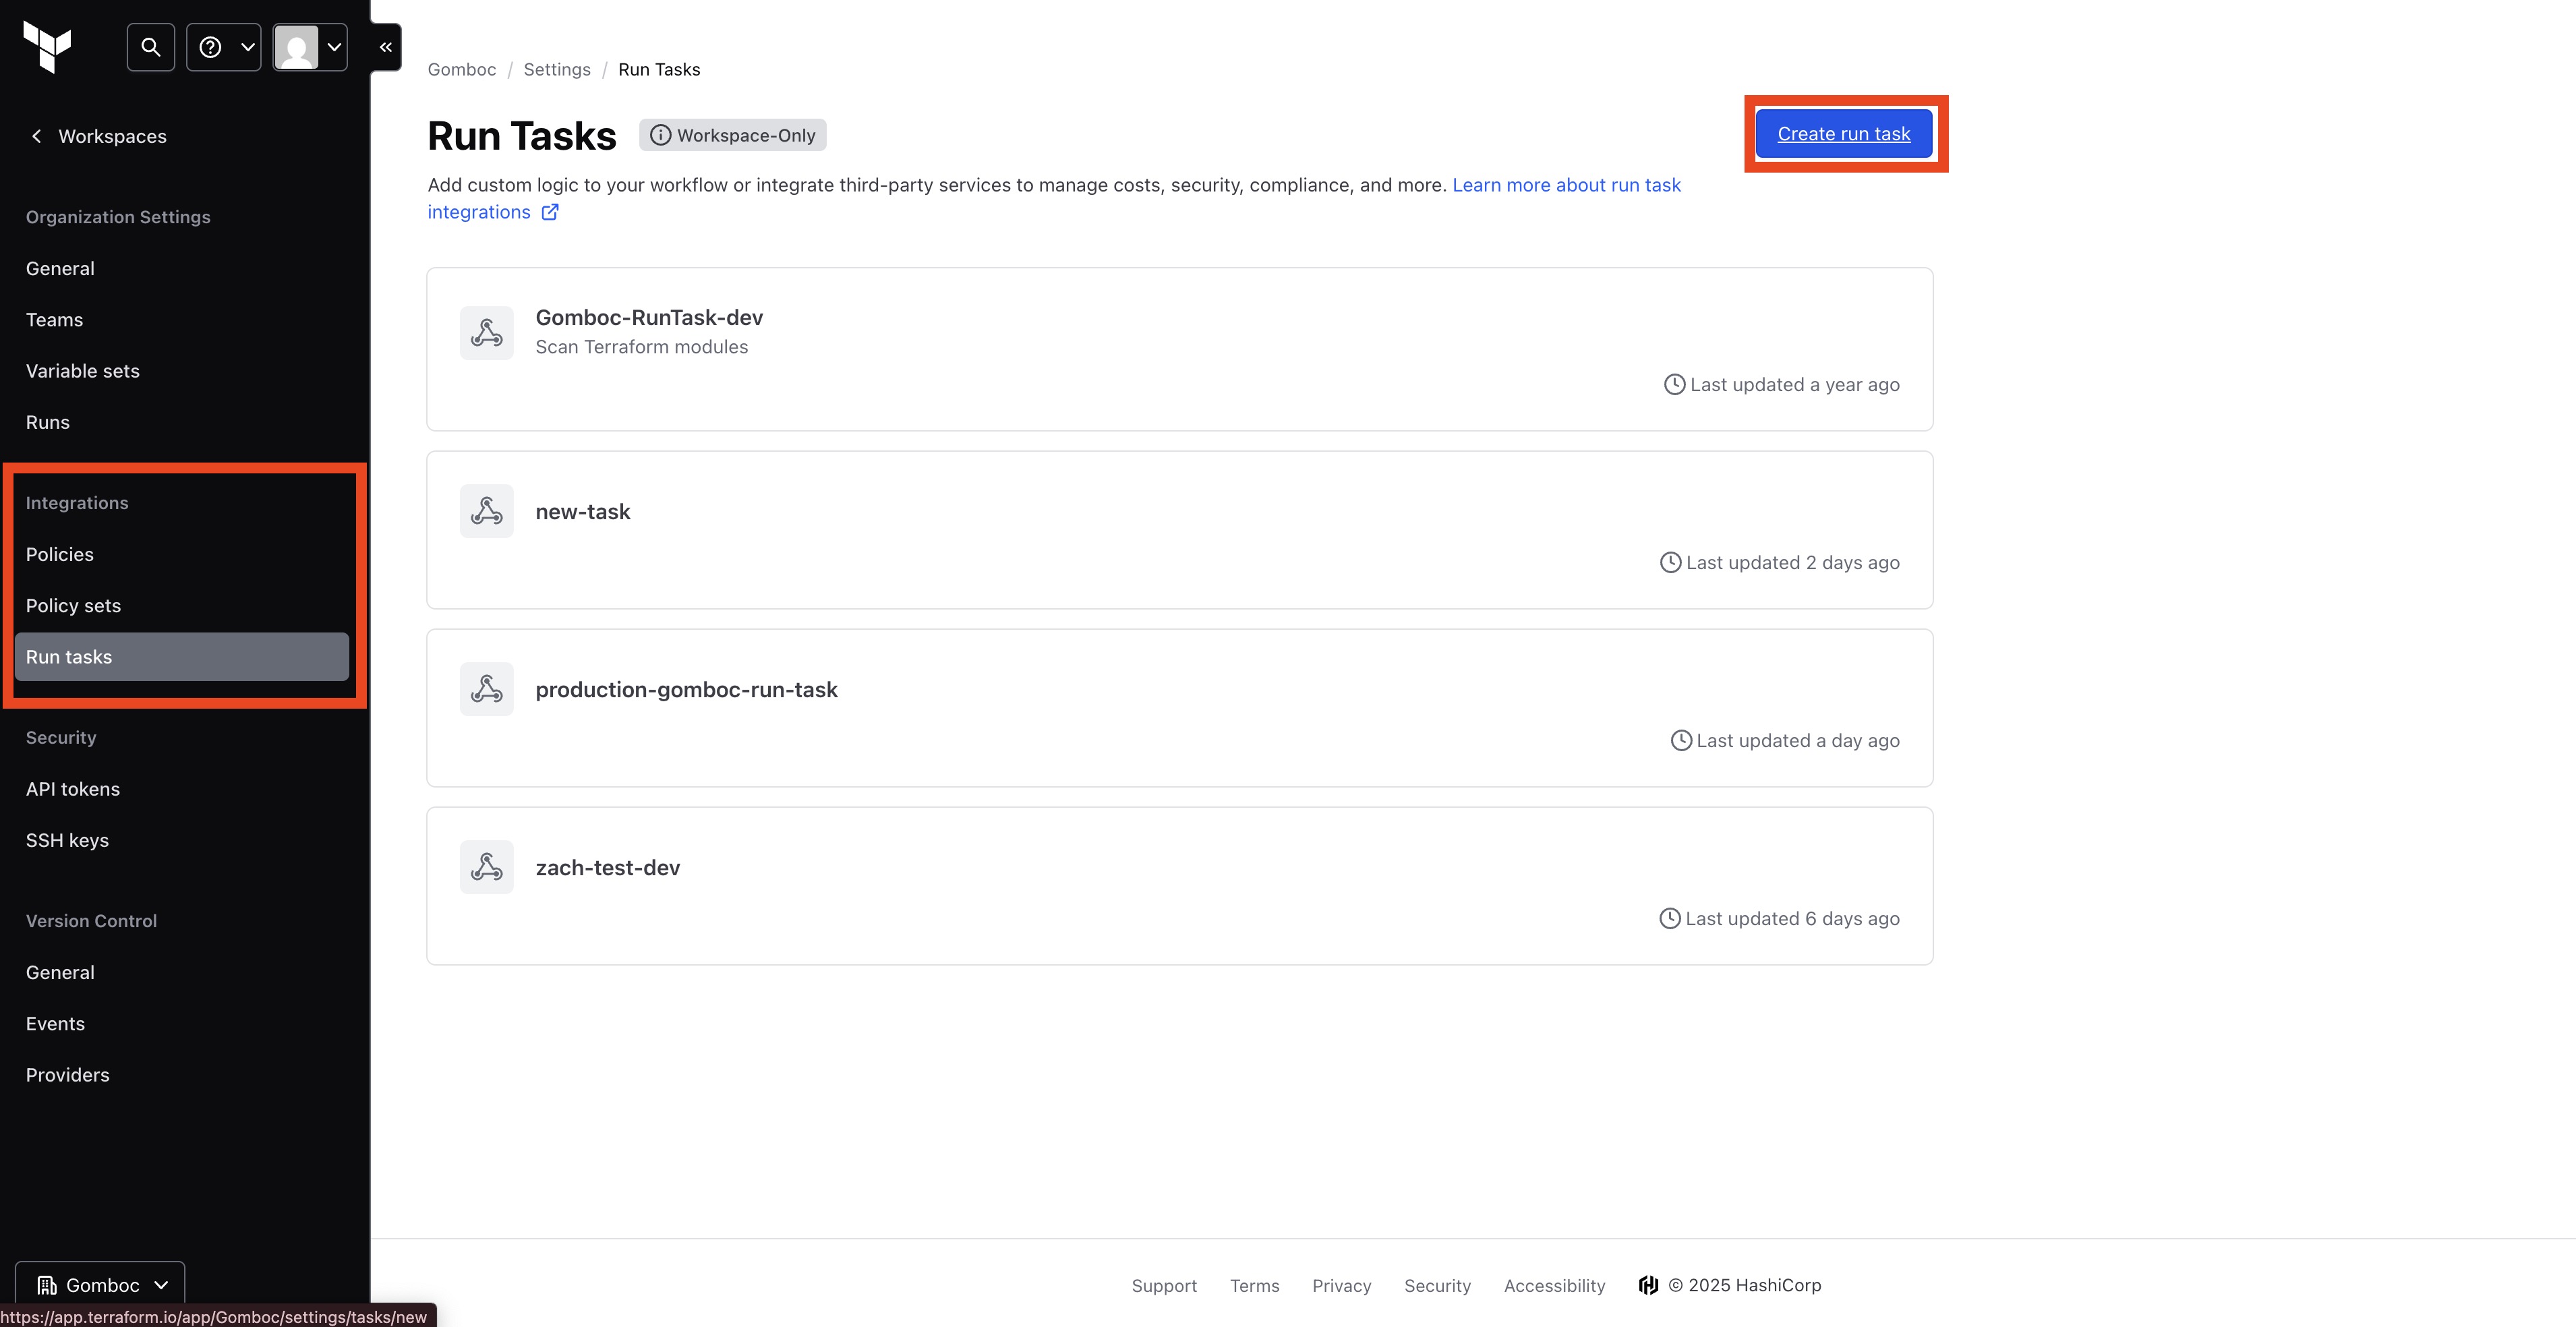The height and width of the screenshot is (1327, 2576).
Task: Open Version Control Providers
Action: [x=68, y=1075]
